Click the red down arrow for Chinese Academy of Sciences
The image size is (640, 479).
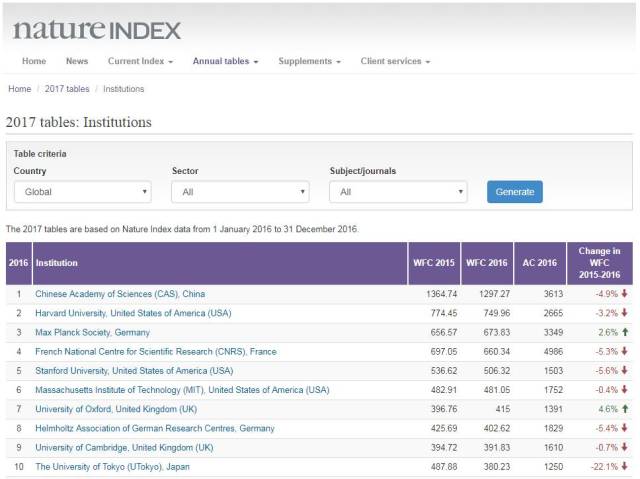pyautogui.click(x=624, y=294)
